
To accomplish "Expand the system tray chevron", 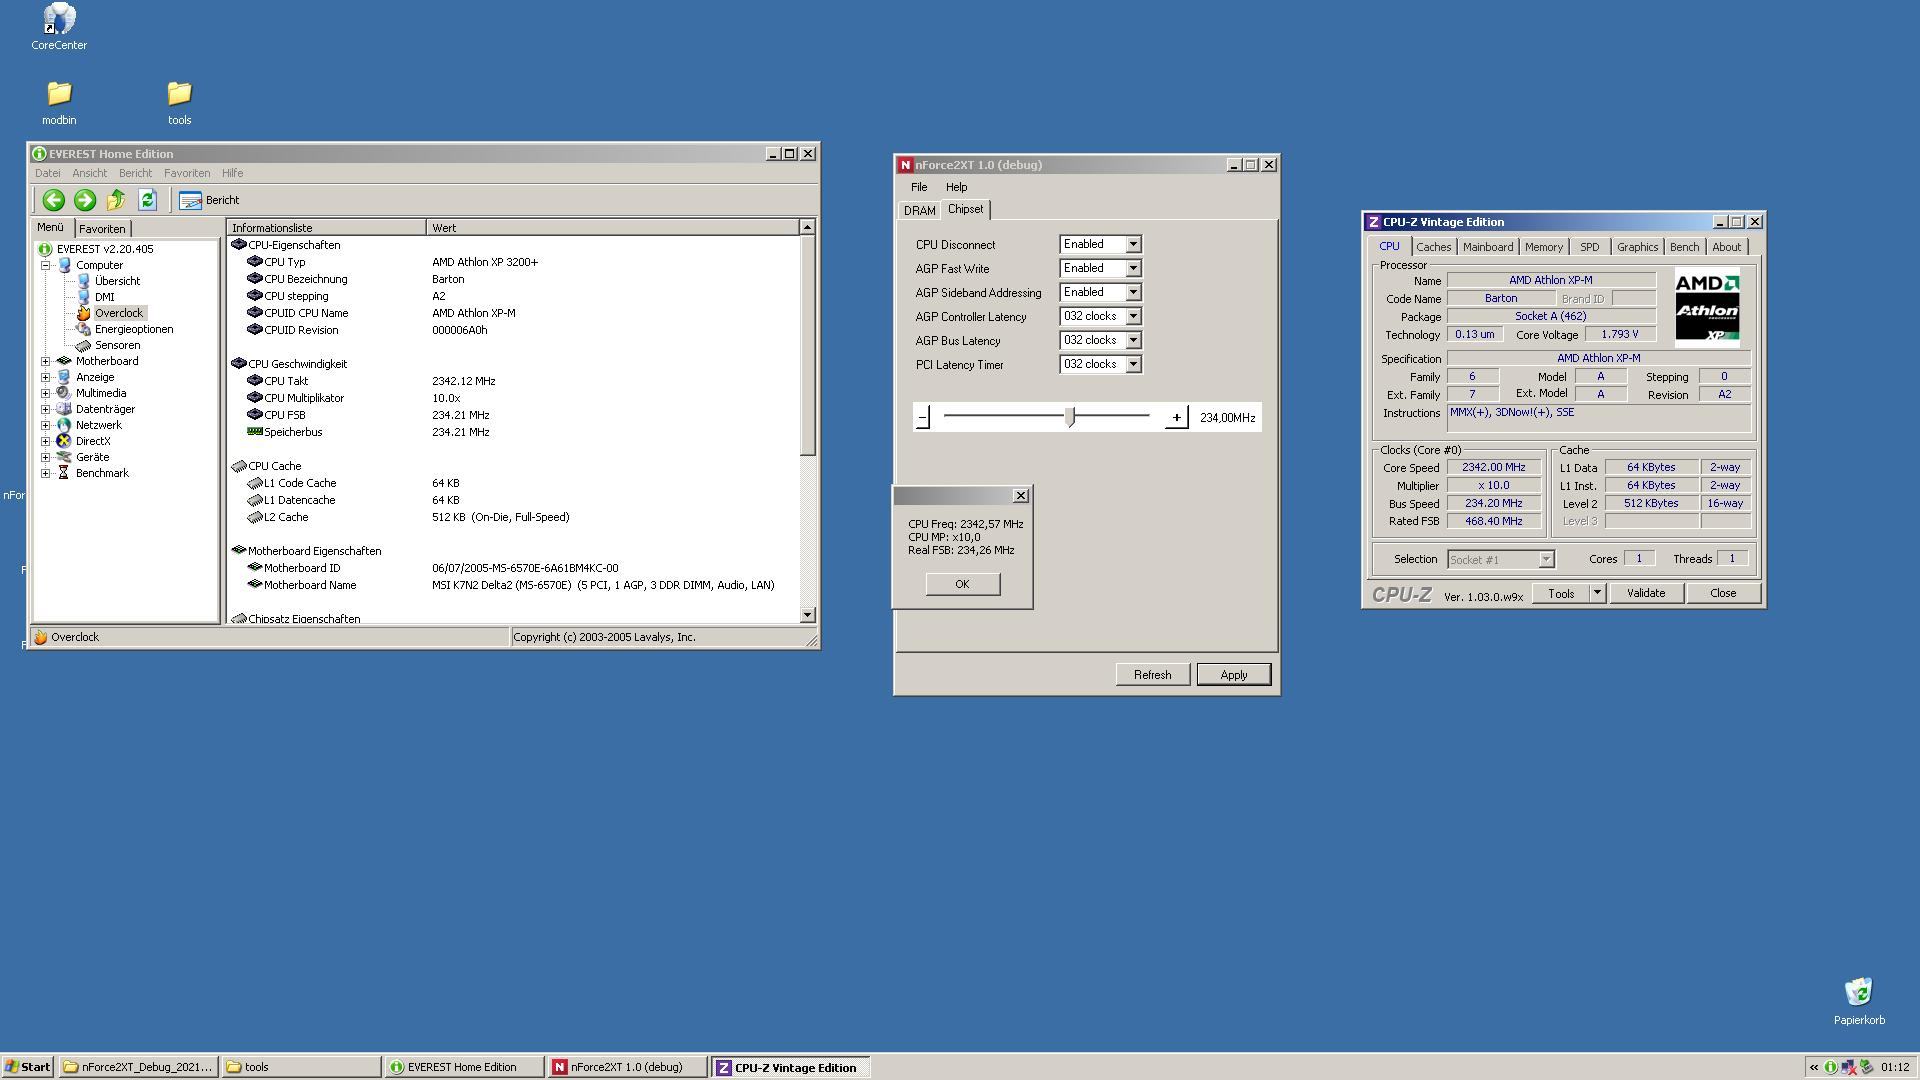I will [x=1814, y=1067].
